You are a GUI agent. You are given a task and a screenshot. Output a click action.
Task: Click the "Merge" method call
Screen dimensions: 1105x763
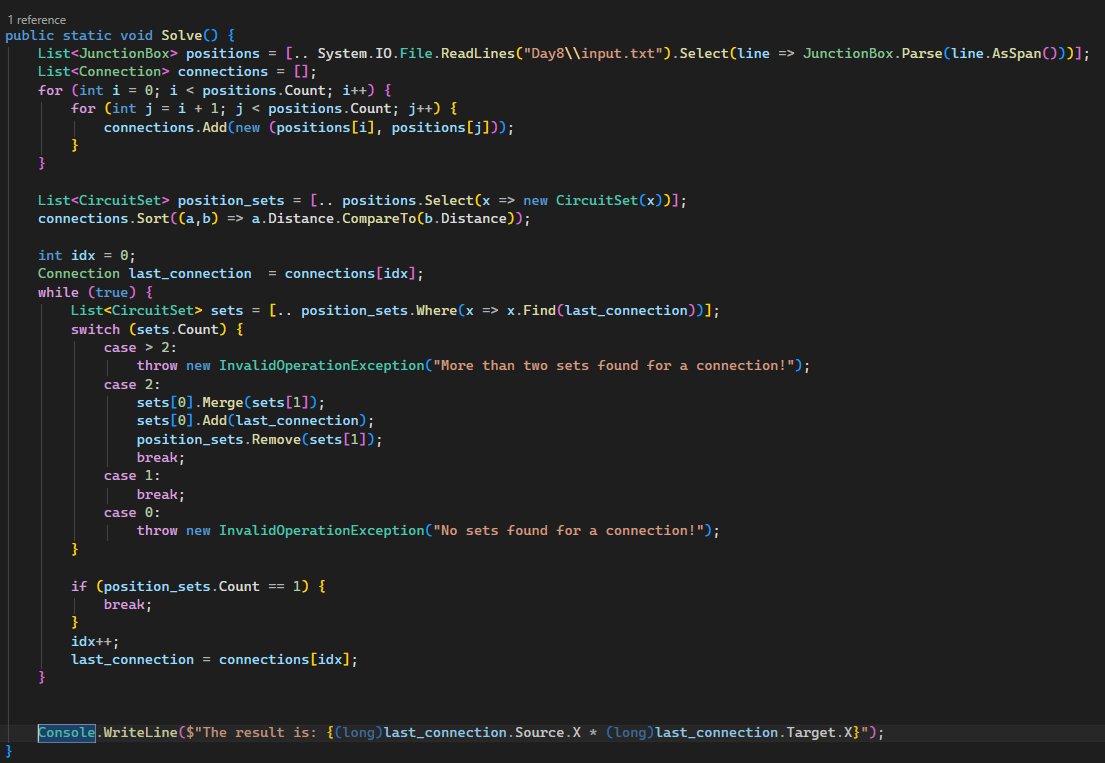click(x=223, y=402)
